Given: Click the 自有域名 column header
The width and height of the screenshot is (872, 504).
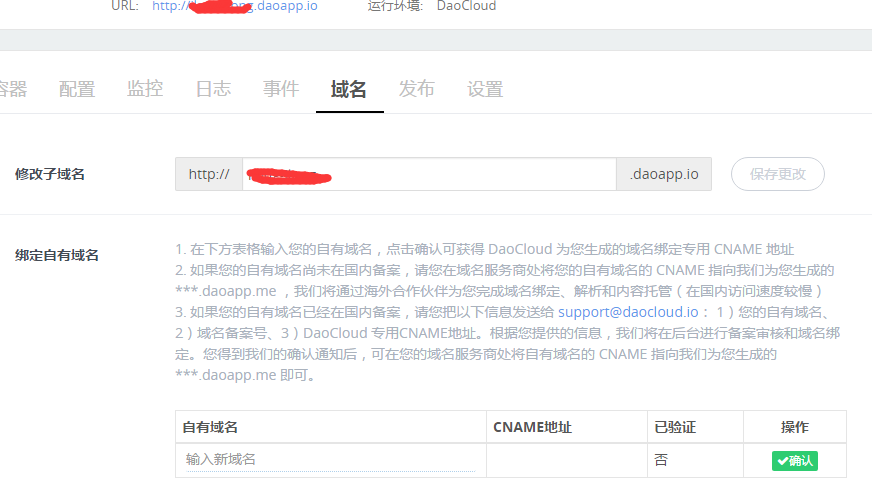Looking at the screenshot, I should click(x=210, y=427).
